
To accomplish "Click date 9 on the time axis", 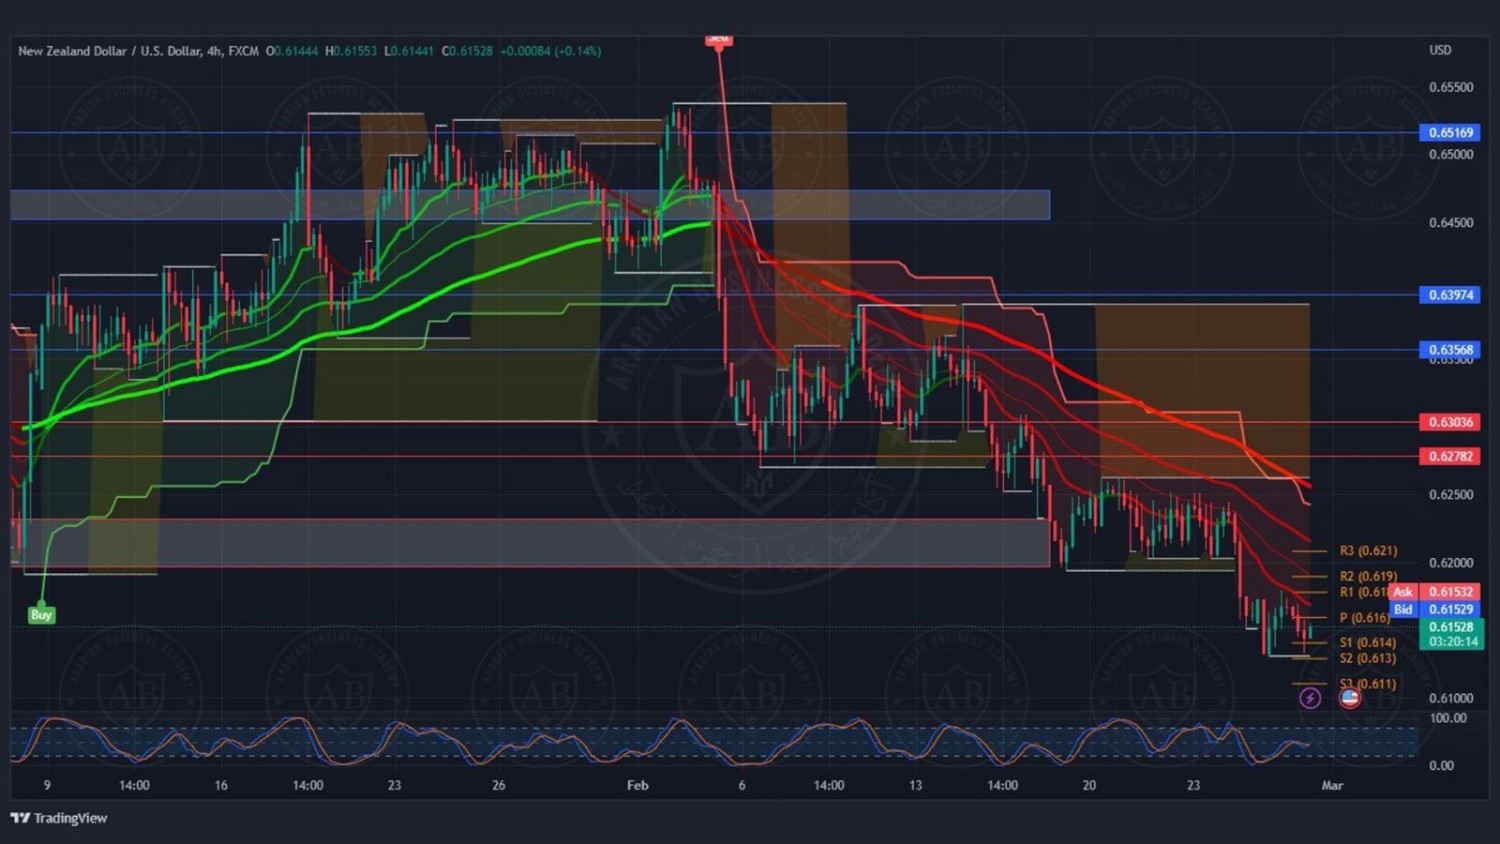I will click(x=47, y=785).
